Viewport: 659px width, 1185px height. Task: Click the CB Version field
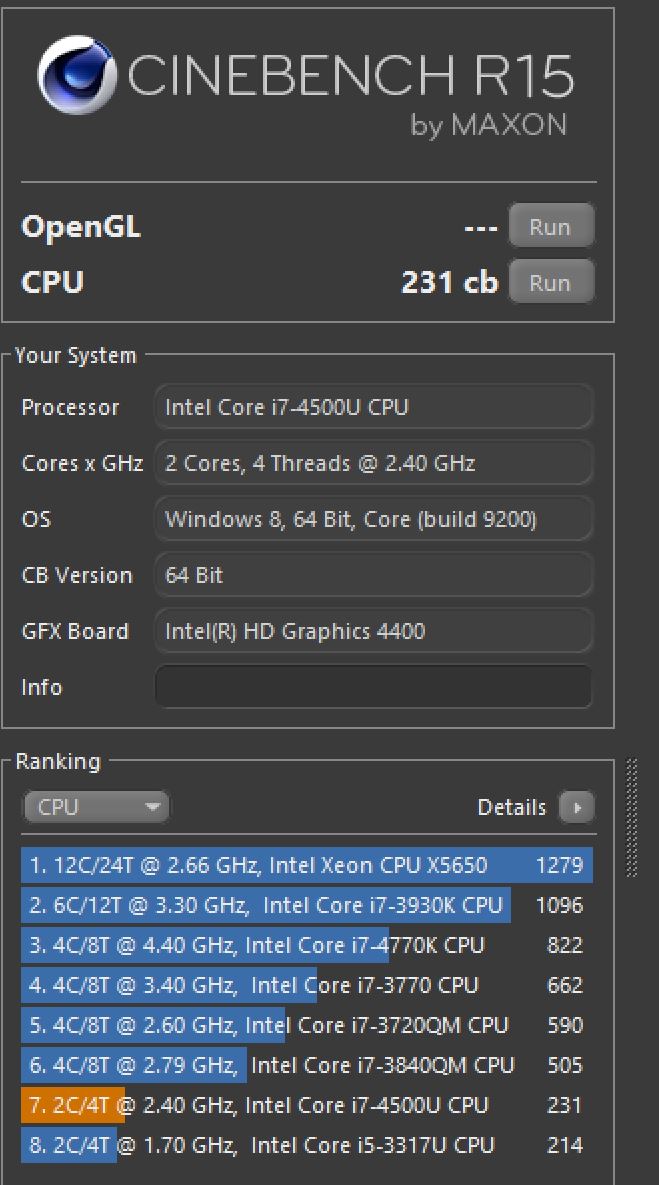pyautogui.click(x=373, y=575)
